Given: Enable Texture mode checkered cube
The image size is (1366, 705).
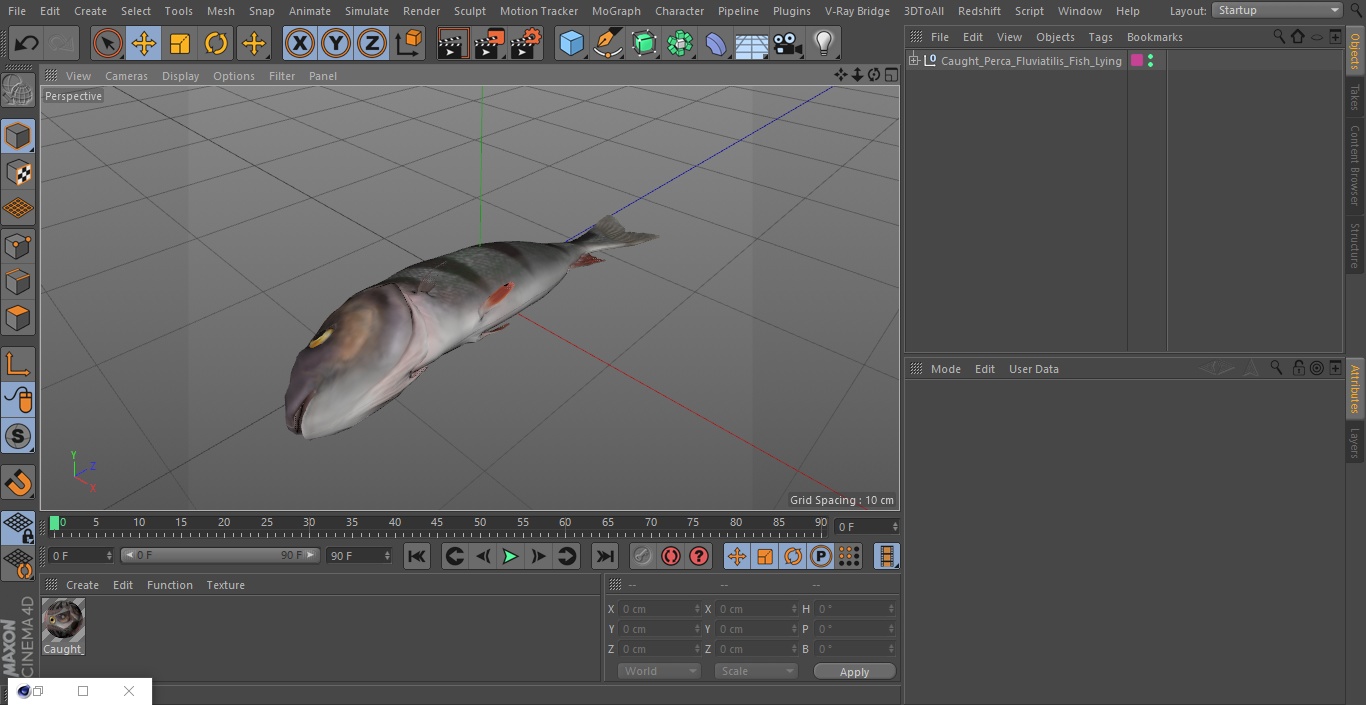Looking at the screenshot, I should click(x=18, y=173).
